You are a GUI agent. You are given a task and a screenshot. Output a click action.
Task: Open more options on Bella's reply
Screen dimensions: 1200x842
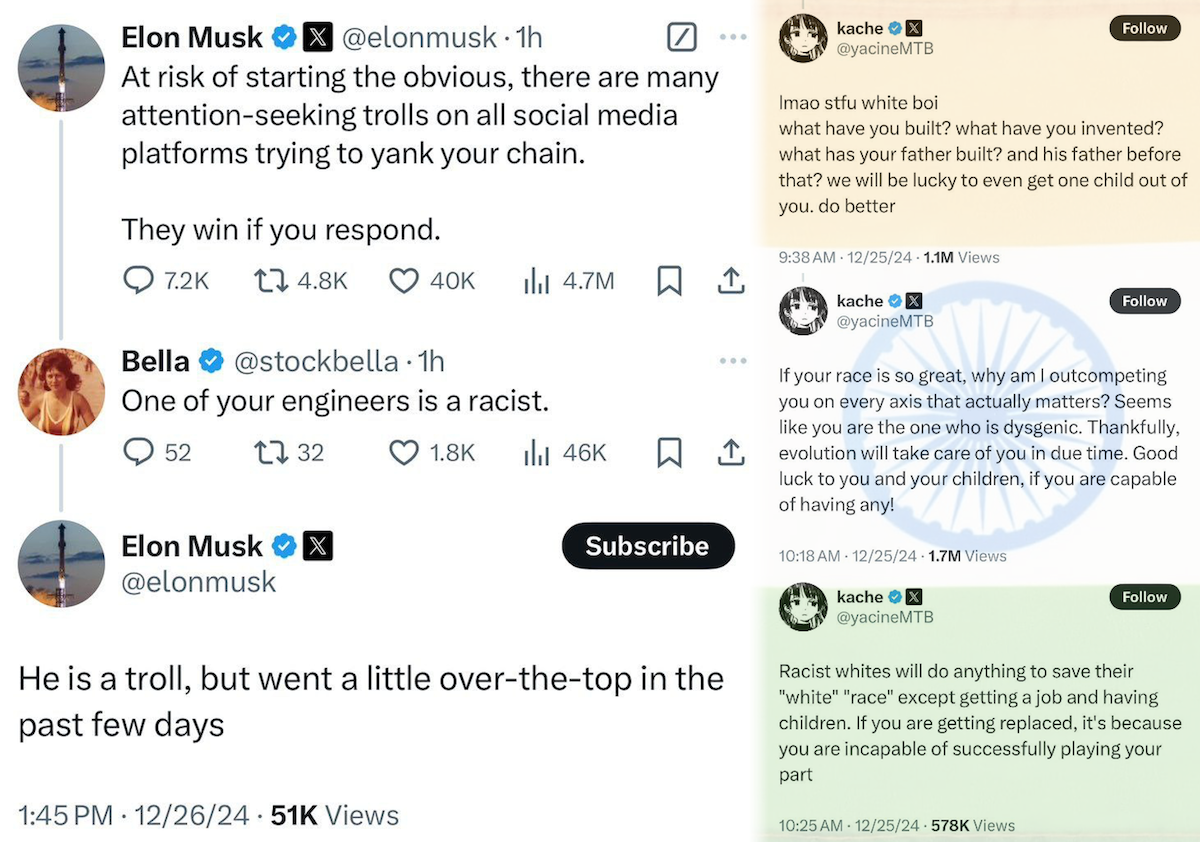click(x=733, y=361)
